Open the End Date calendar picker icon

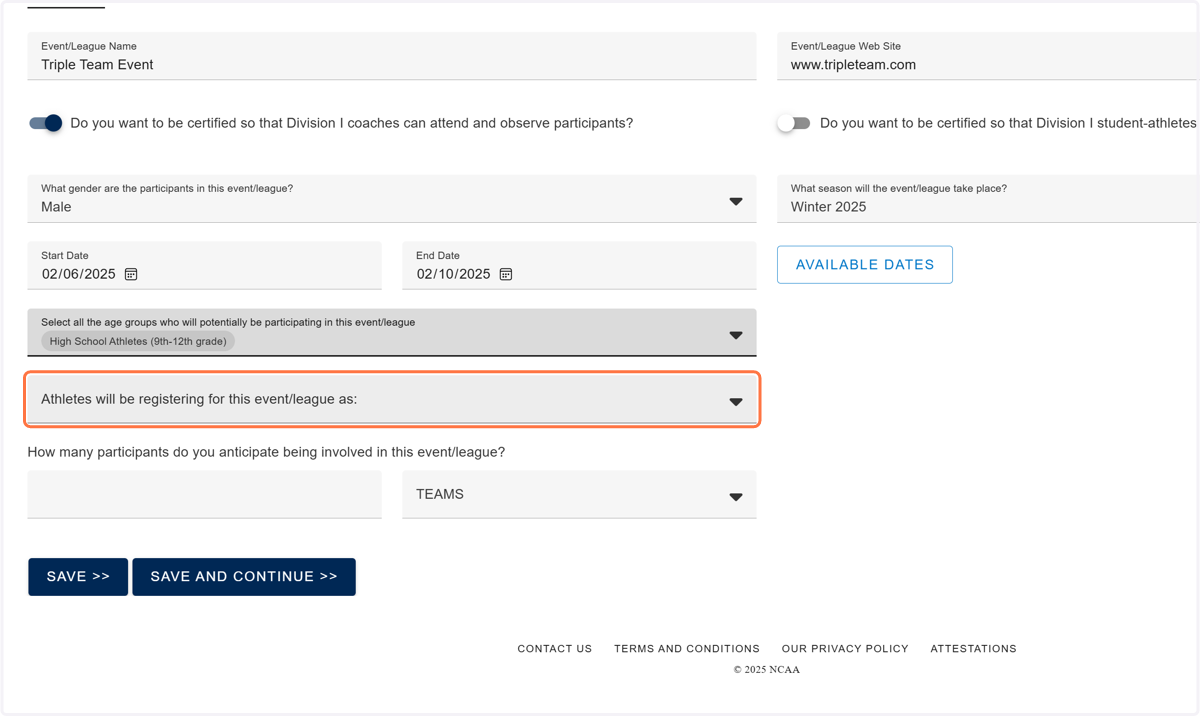click(x=506, y=274)
